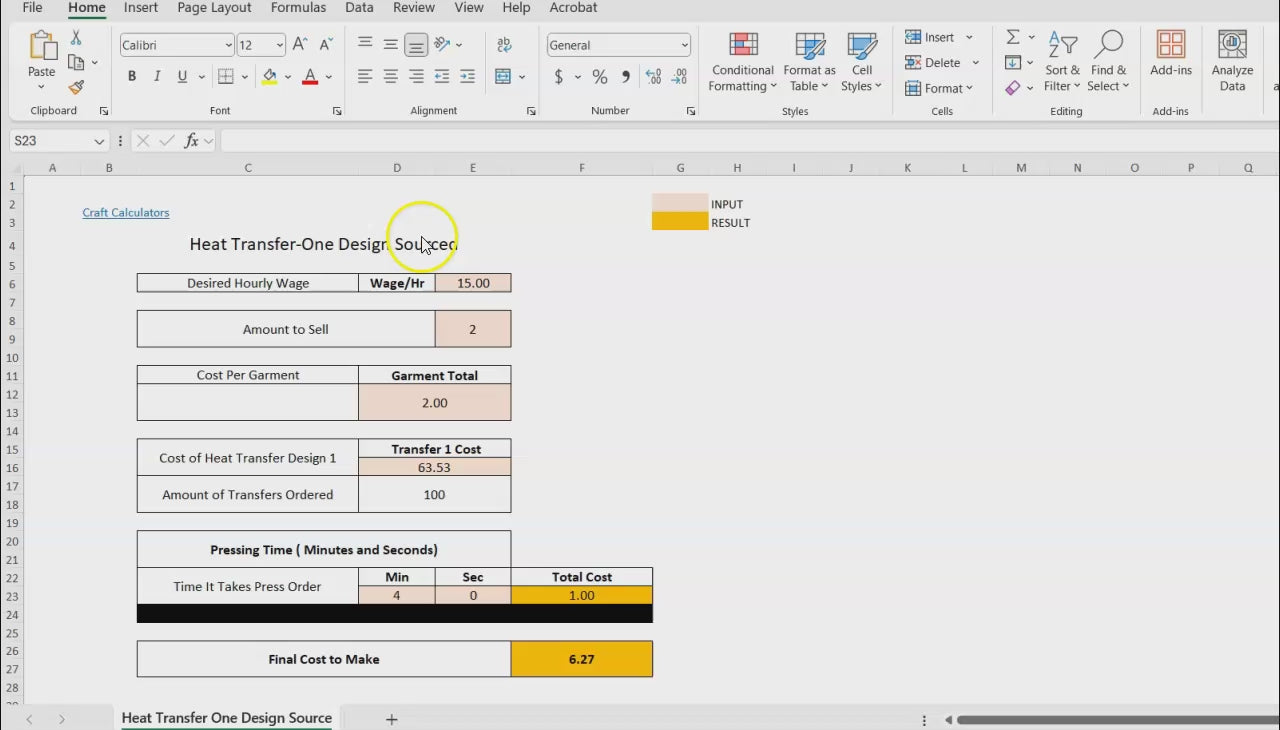Open the Page Layout tab

[x=214, y=8]
